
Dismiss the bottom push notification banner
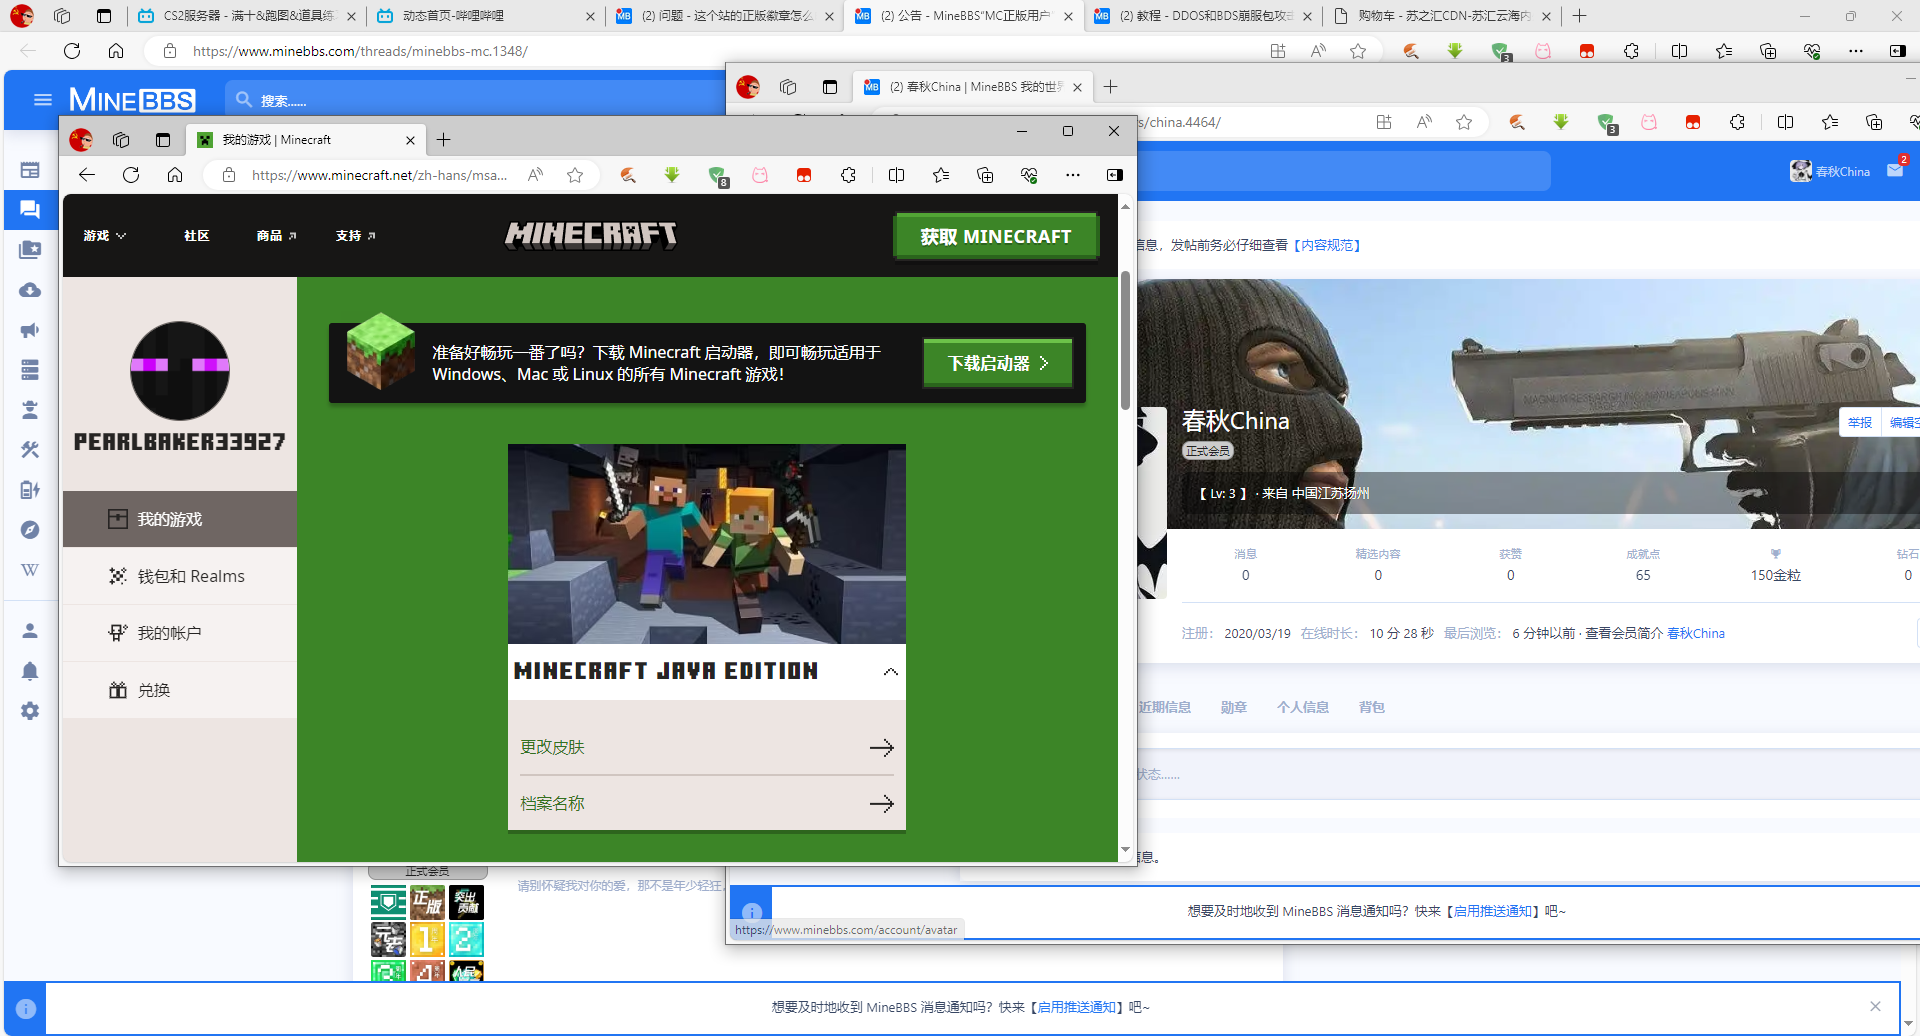point(1875,1006)
